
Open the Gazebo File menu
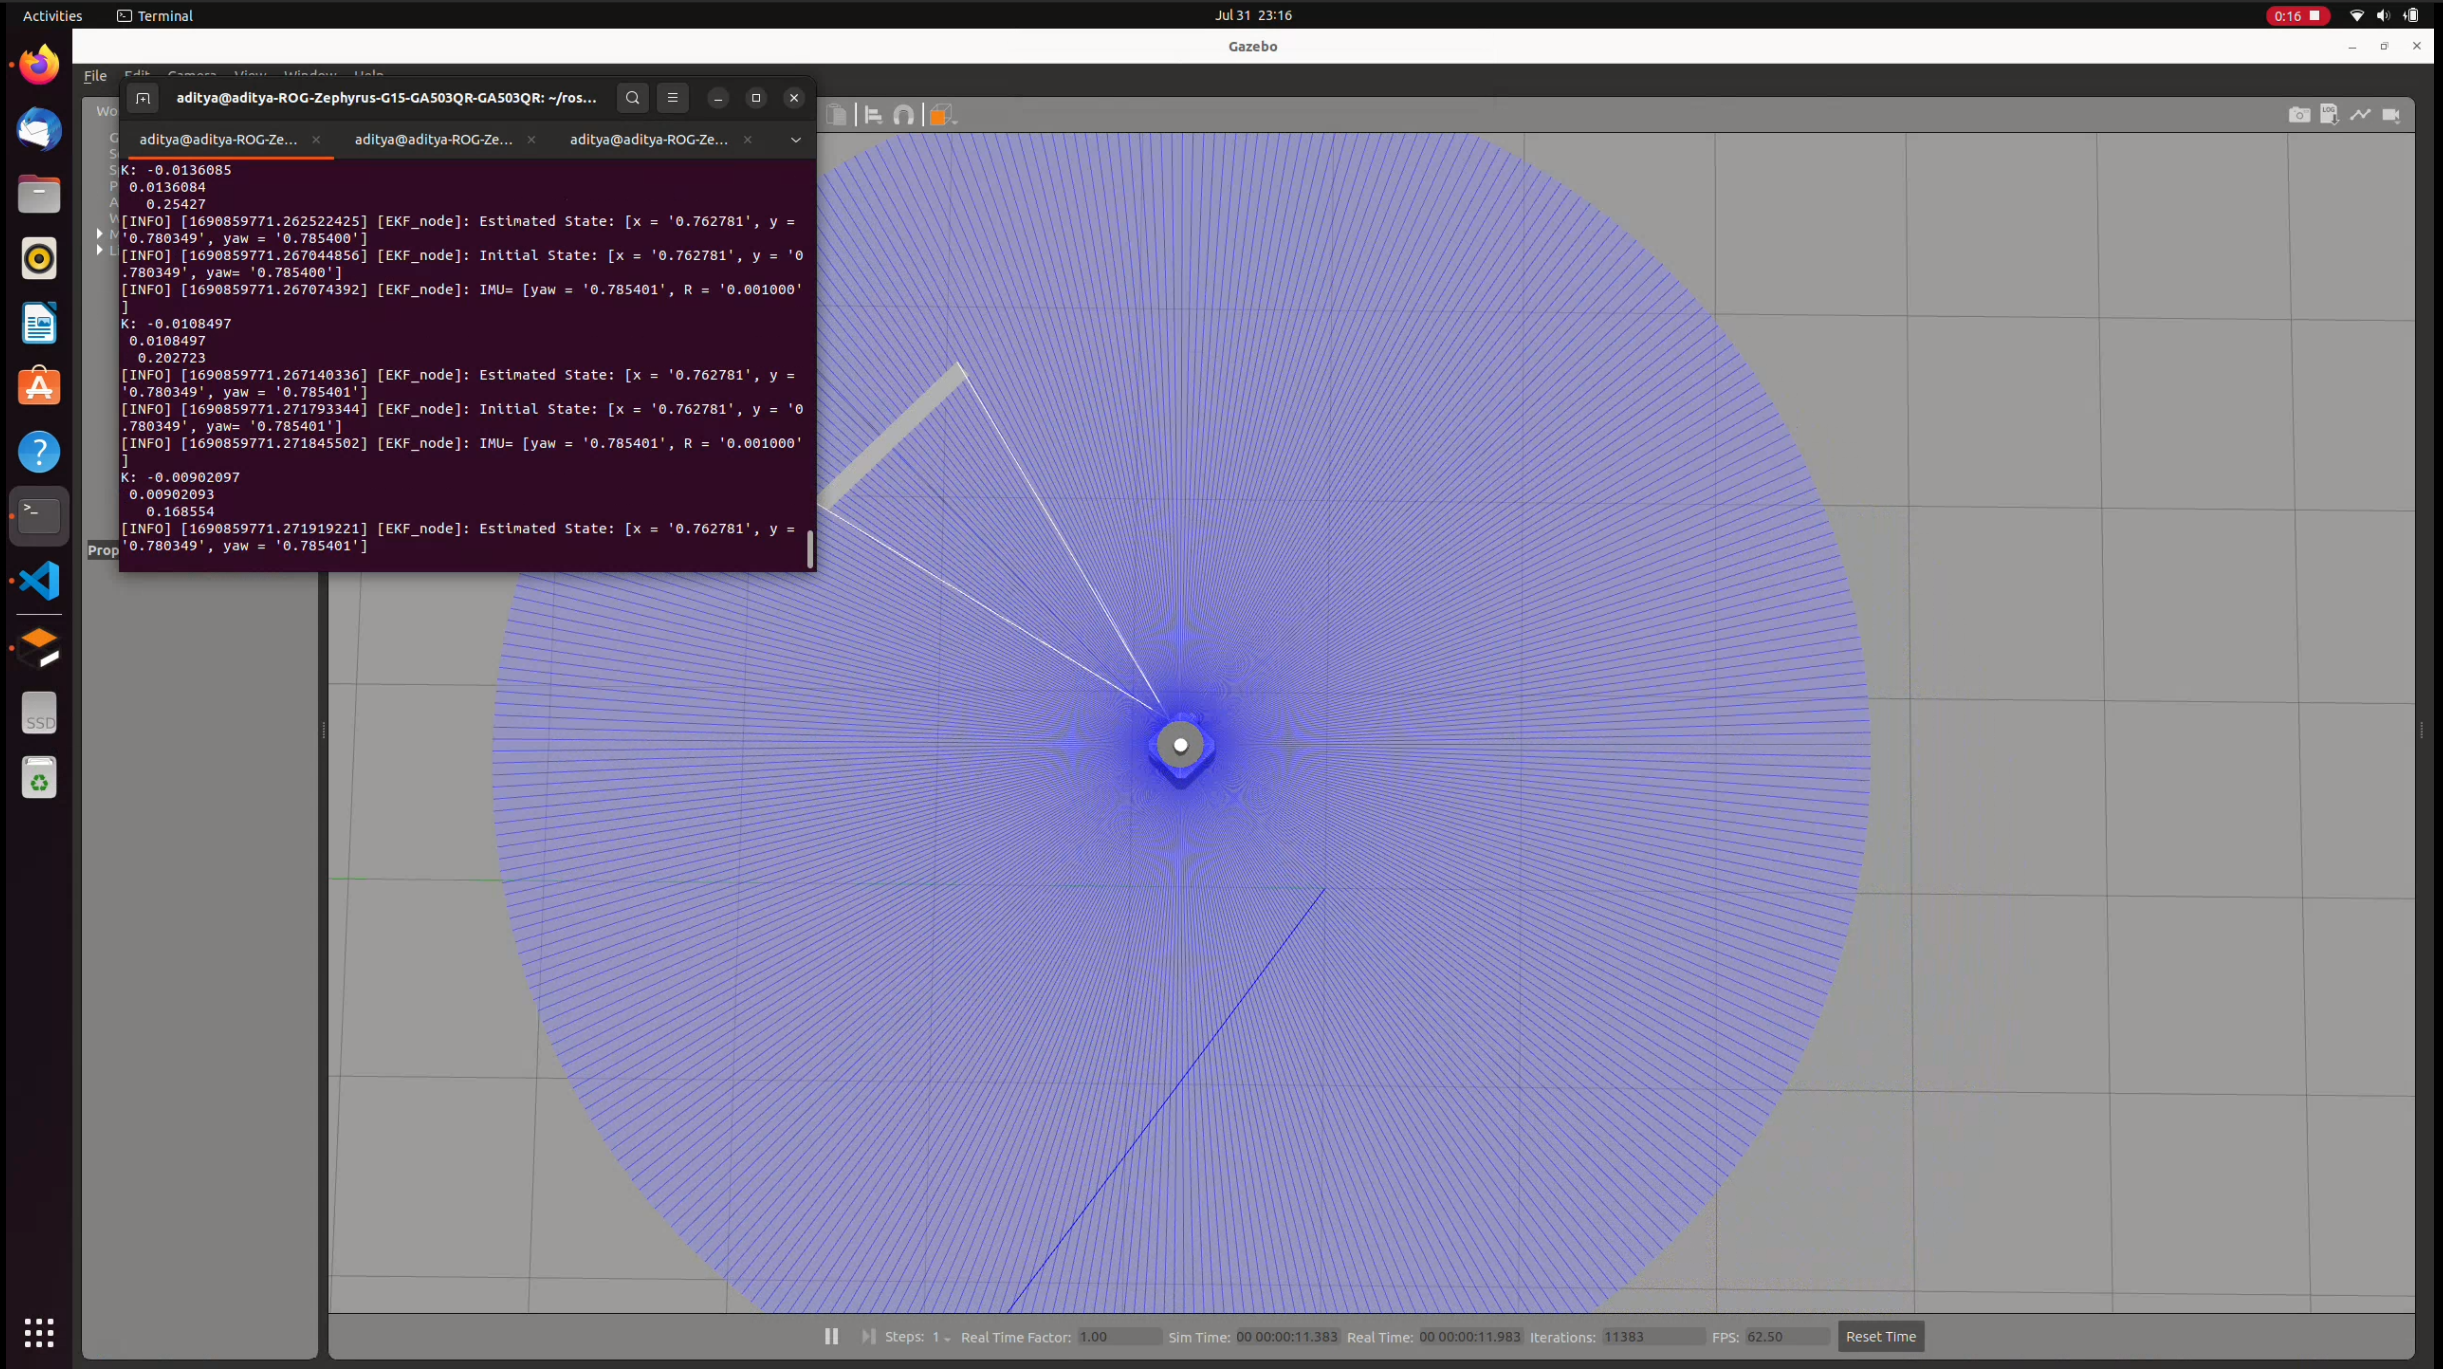95,75
